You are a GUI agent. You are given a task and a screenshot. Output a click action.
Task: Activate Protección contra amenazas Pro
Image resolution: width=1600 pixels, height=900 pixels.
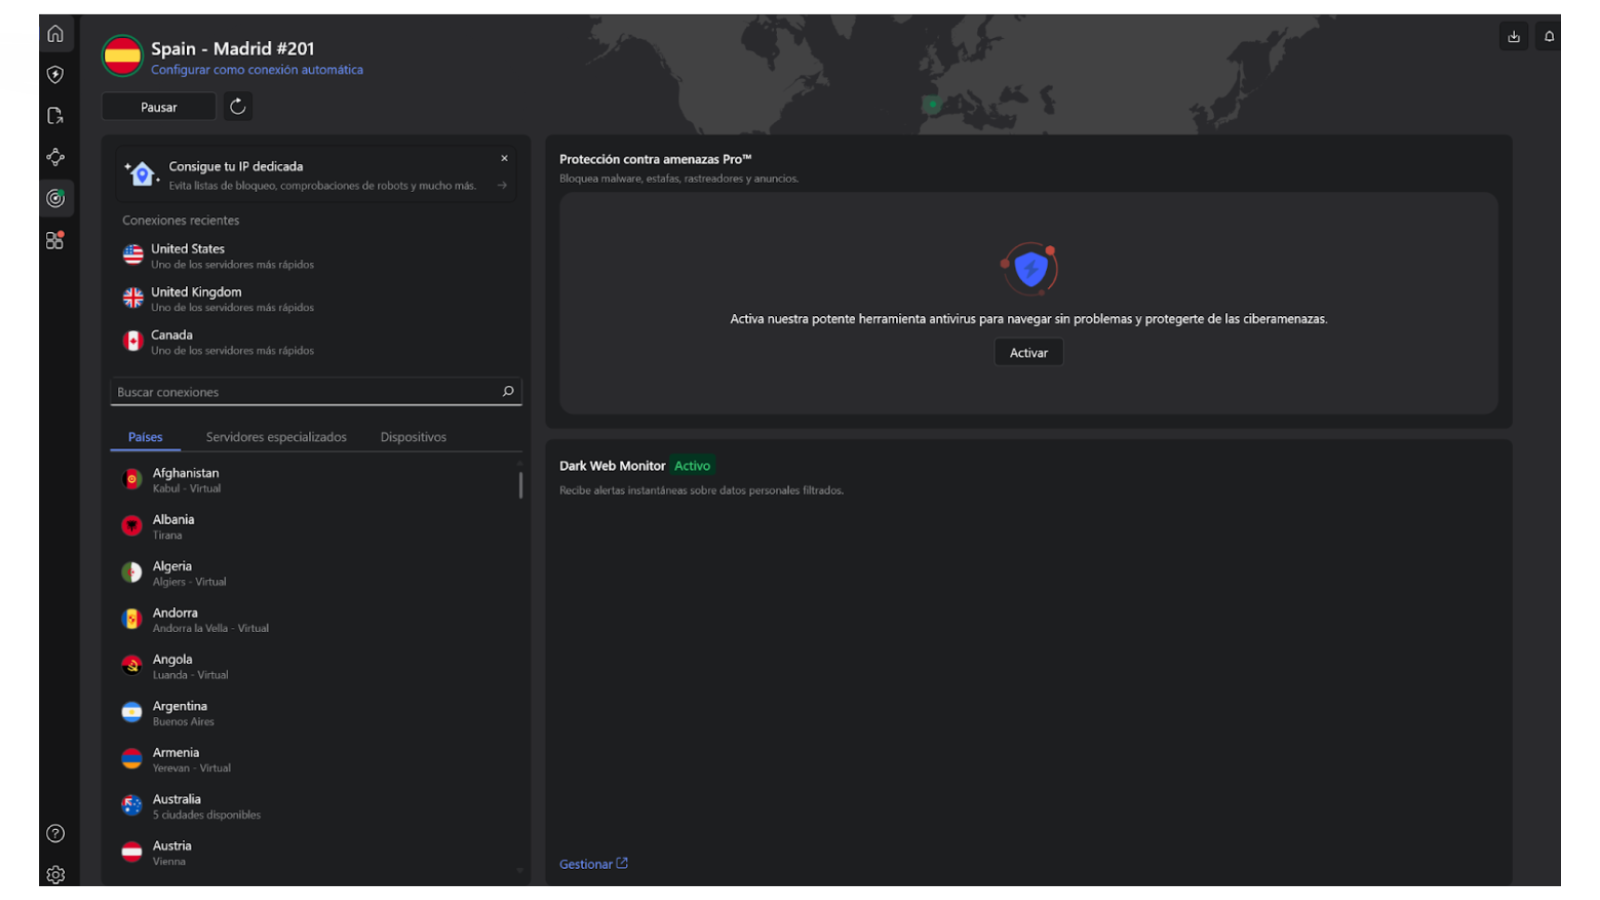point(1028,352)
